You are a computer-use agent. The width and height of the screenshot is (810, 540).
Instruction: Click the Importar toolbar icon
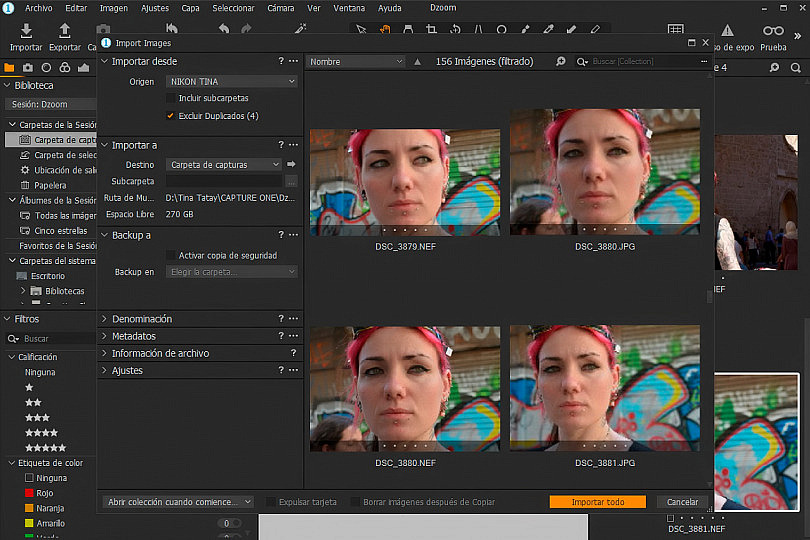[x=26, y=32]
